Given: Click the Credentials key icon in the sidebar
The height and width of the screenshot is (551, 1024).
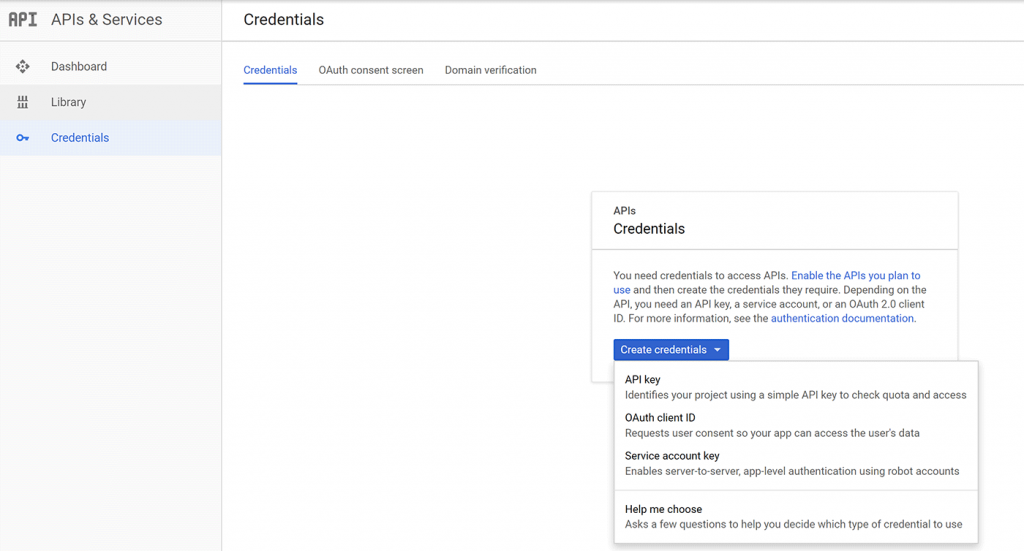Looking at the screenshot, I should pos(23,138).
